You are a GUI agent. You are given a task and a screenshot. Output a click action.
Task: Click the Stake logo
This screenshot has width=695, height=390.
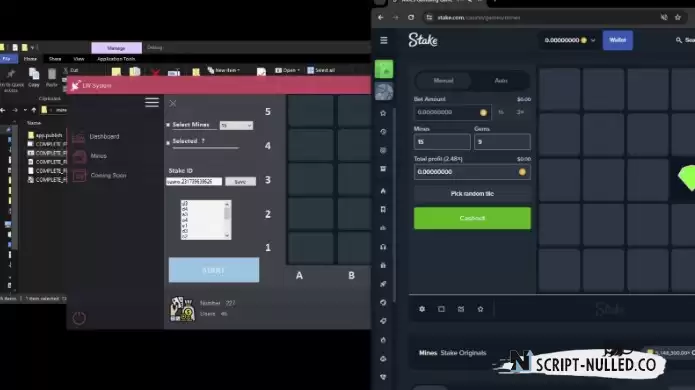click(423, 40)
